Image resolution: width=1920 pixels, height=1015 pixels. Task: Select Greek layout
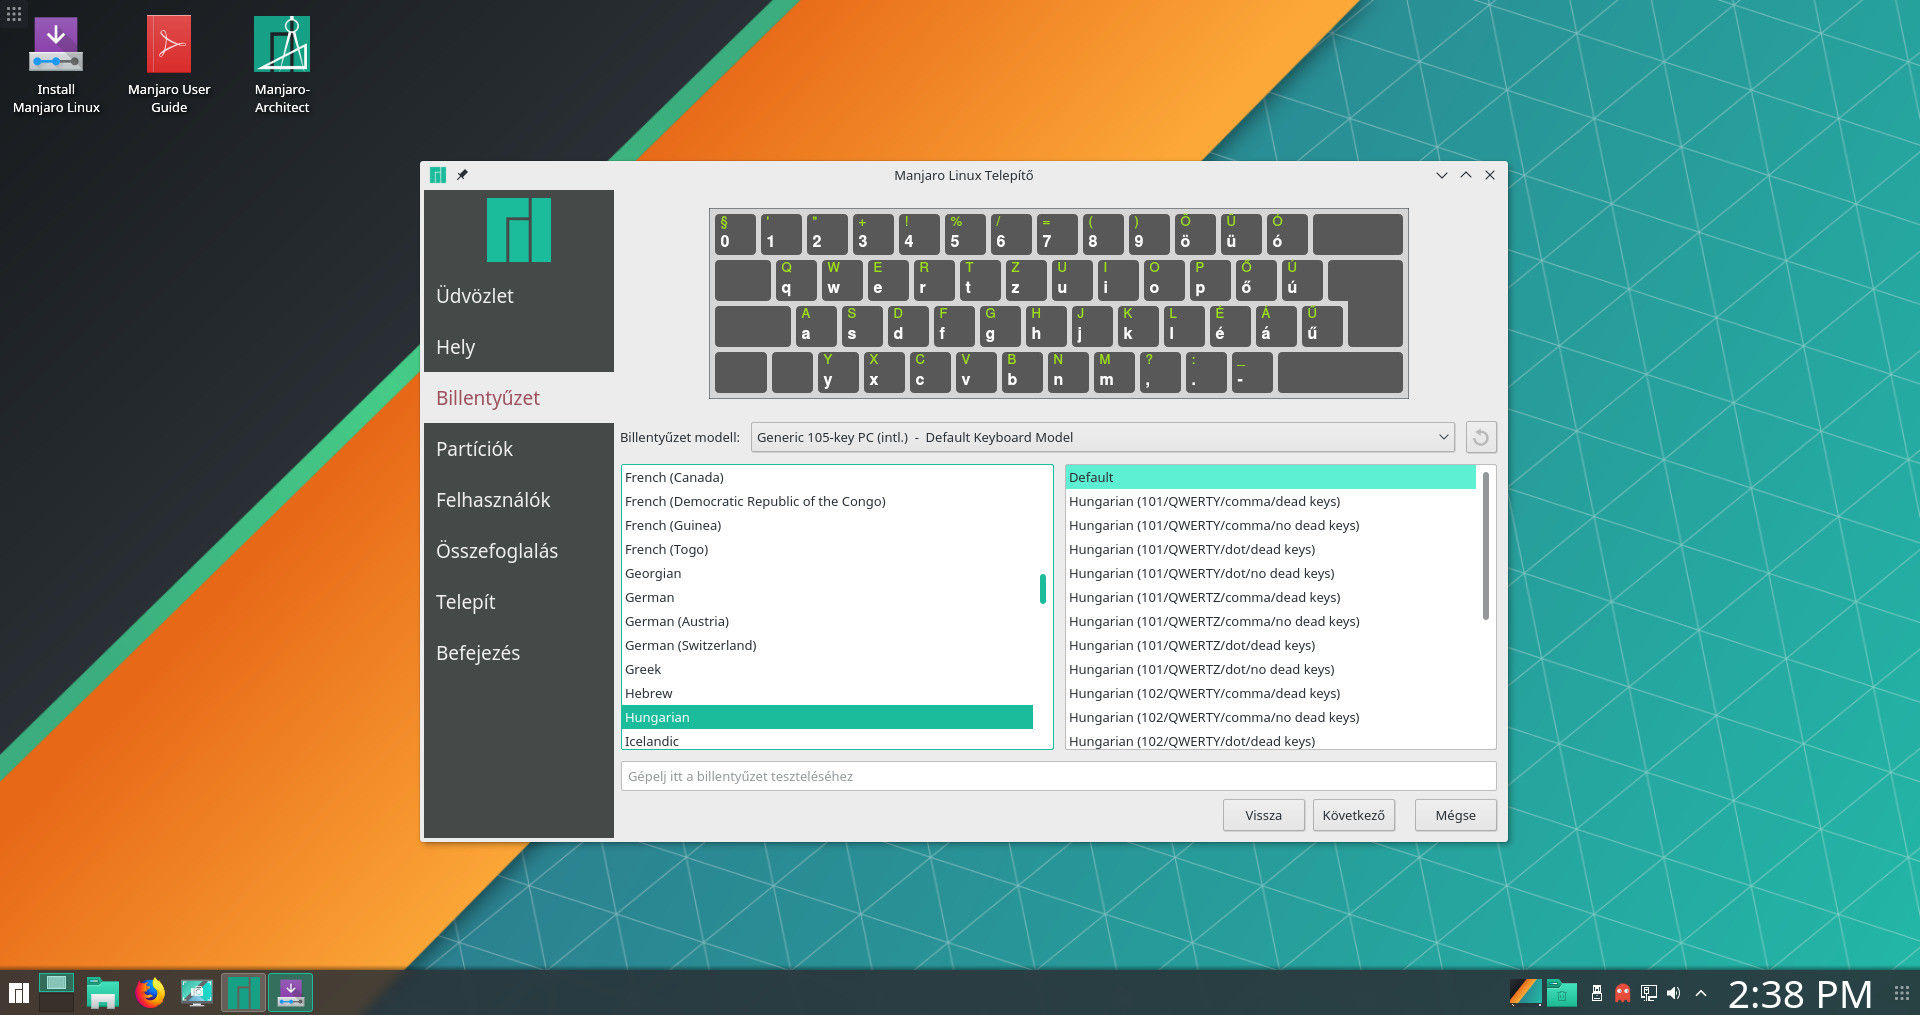click(x=827, y=669)
